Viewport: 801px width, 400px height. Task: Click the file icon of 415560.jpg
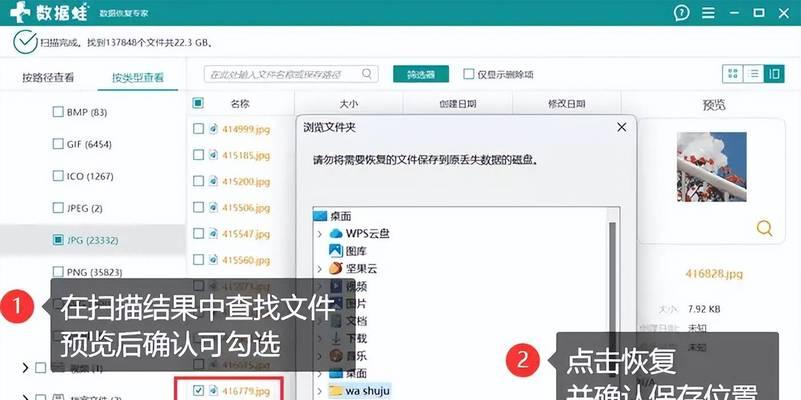tap(213, 260)
